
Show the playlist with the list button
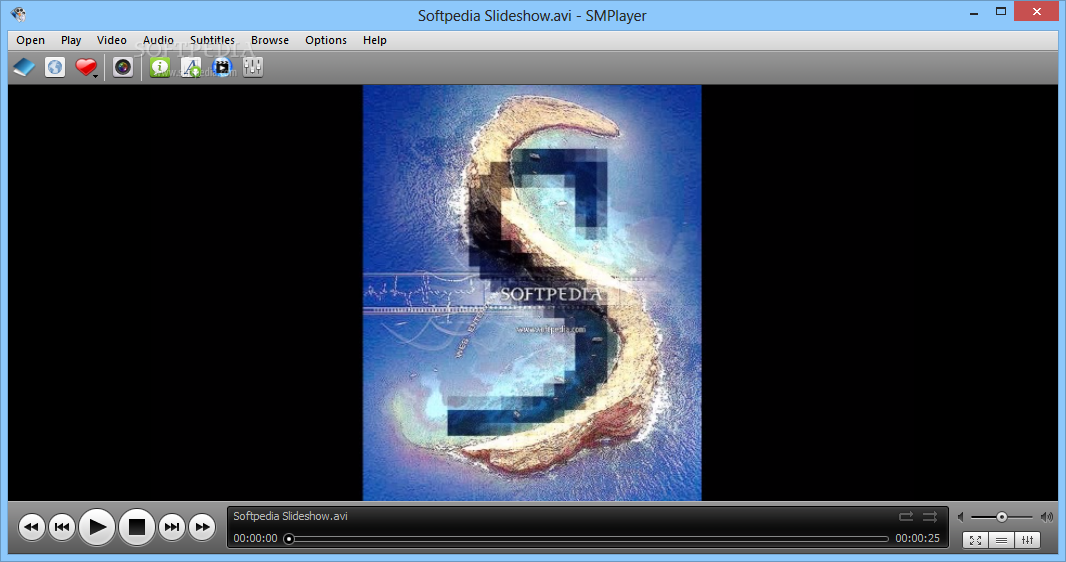[1001, 540]
